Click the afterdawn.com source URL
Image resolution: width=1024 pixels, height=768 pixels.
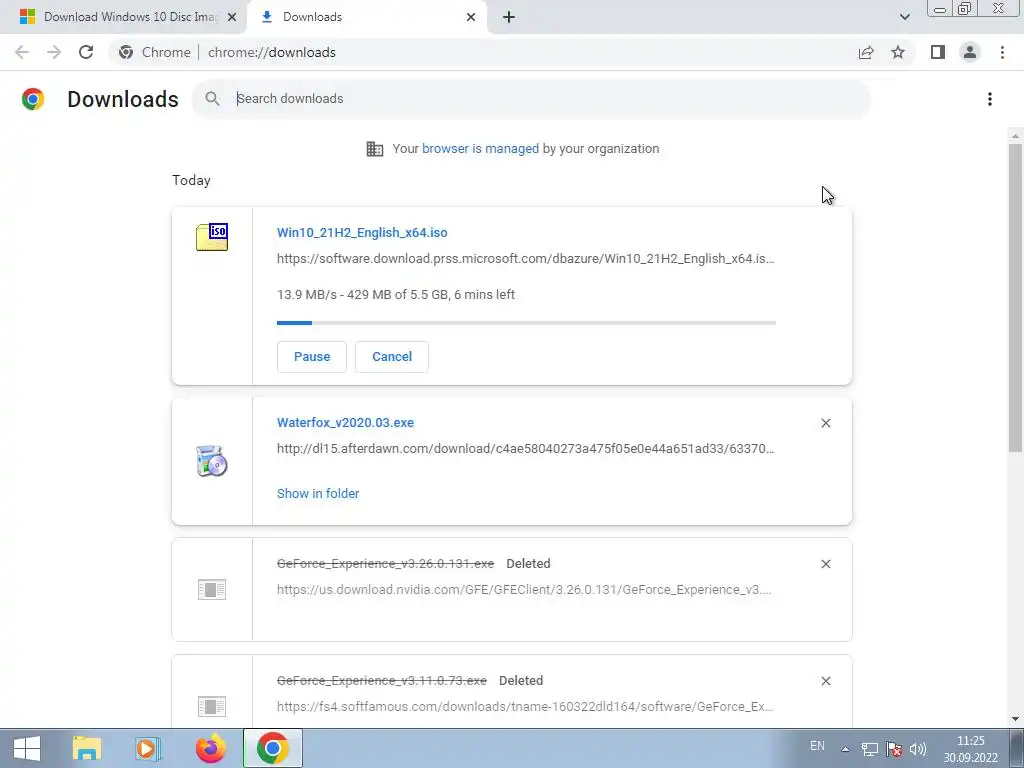point(525,449)
